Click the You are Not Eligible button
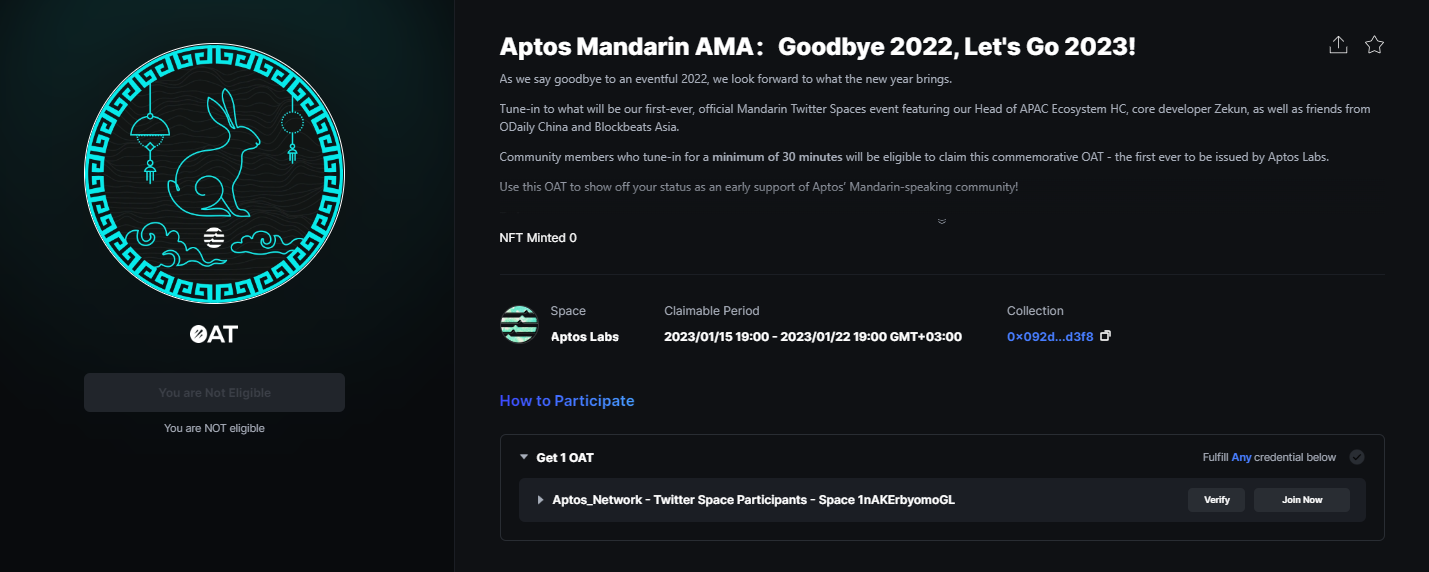This screenshot has width=1429, height=572. pyautogui.click(x=214, y=393)
